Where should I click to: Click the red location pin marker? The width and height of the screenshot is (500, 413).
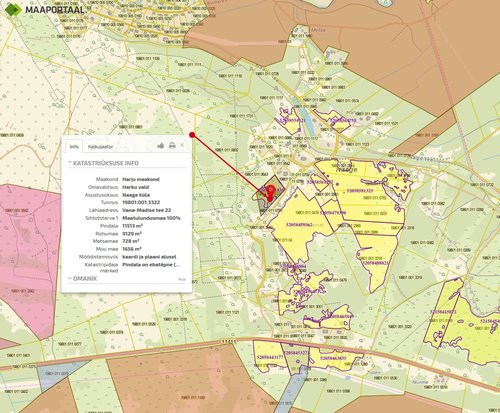tap(271, 192)
